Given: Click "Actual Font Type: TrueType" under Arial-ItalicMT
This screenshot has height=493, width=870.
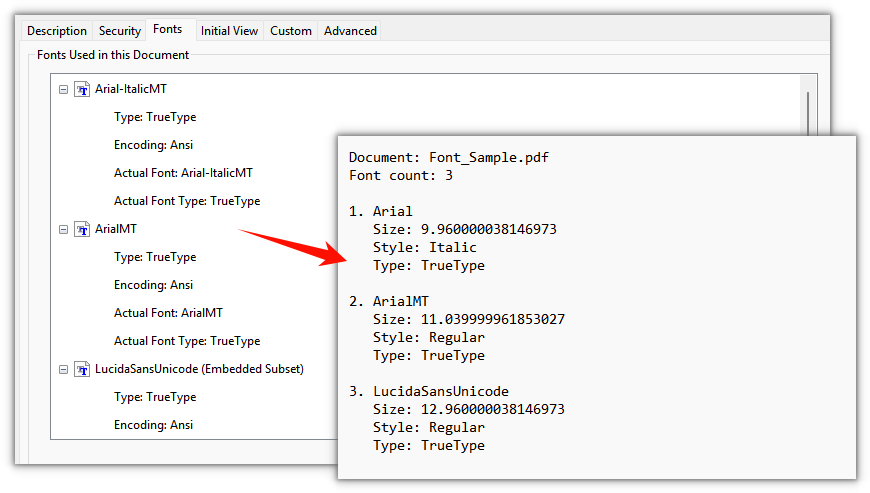Looking at the screenshot, I should point(187,201).
